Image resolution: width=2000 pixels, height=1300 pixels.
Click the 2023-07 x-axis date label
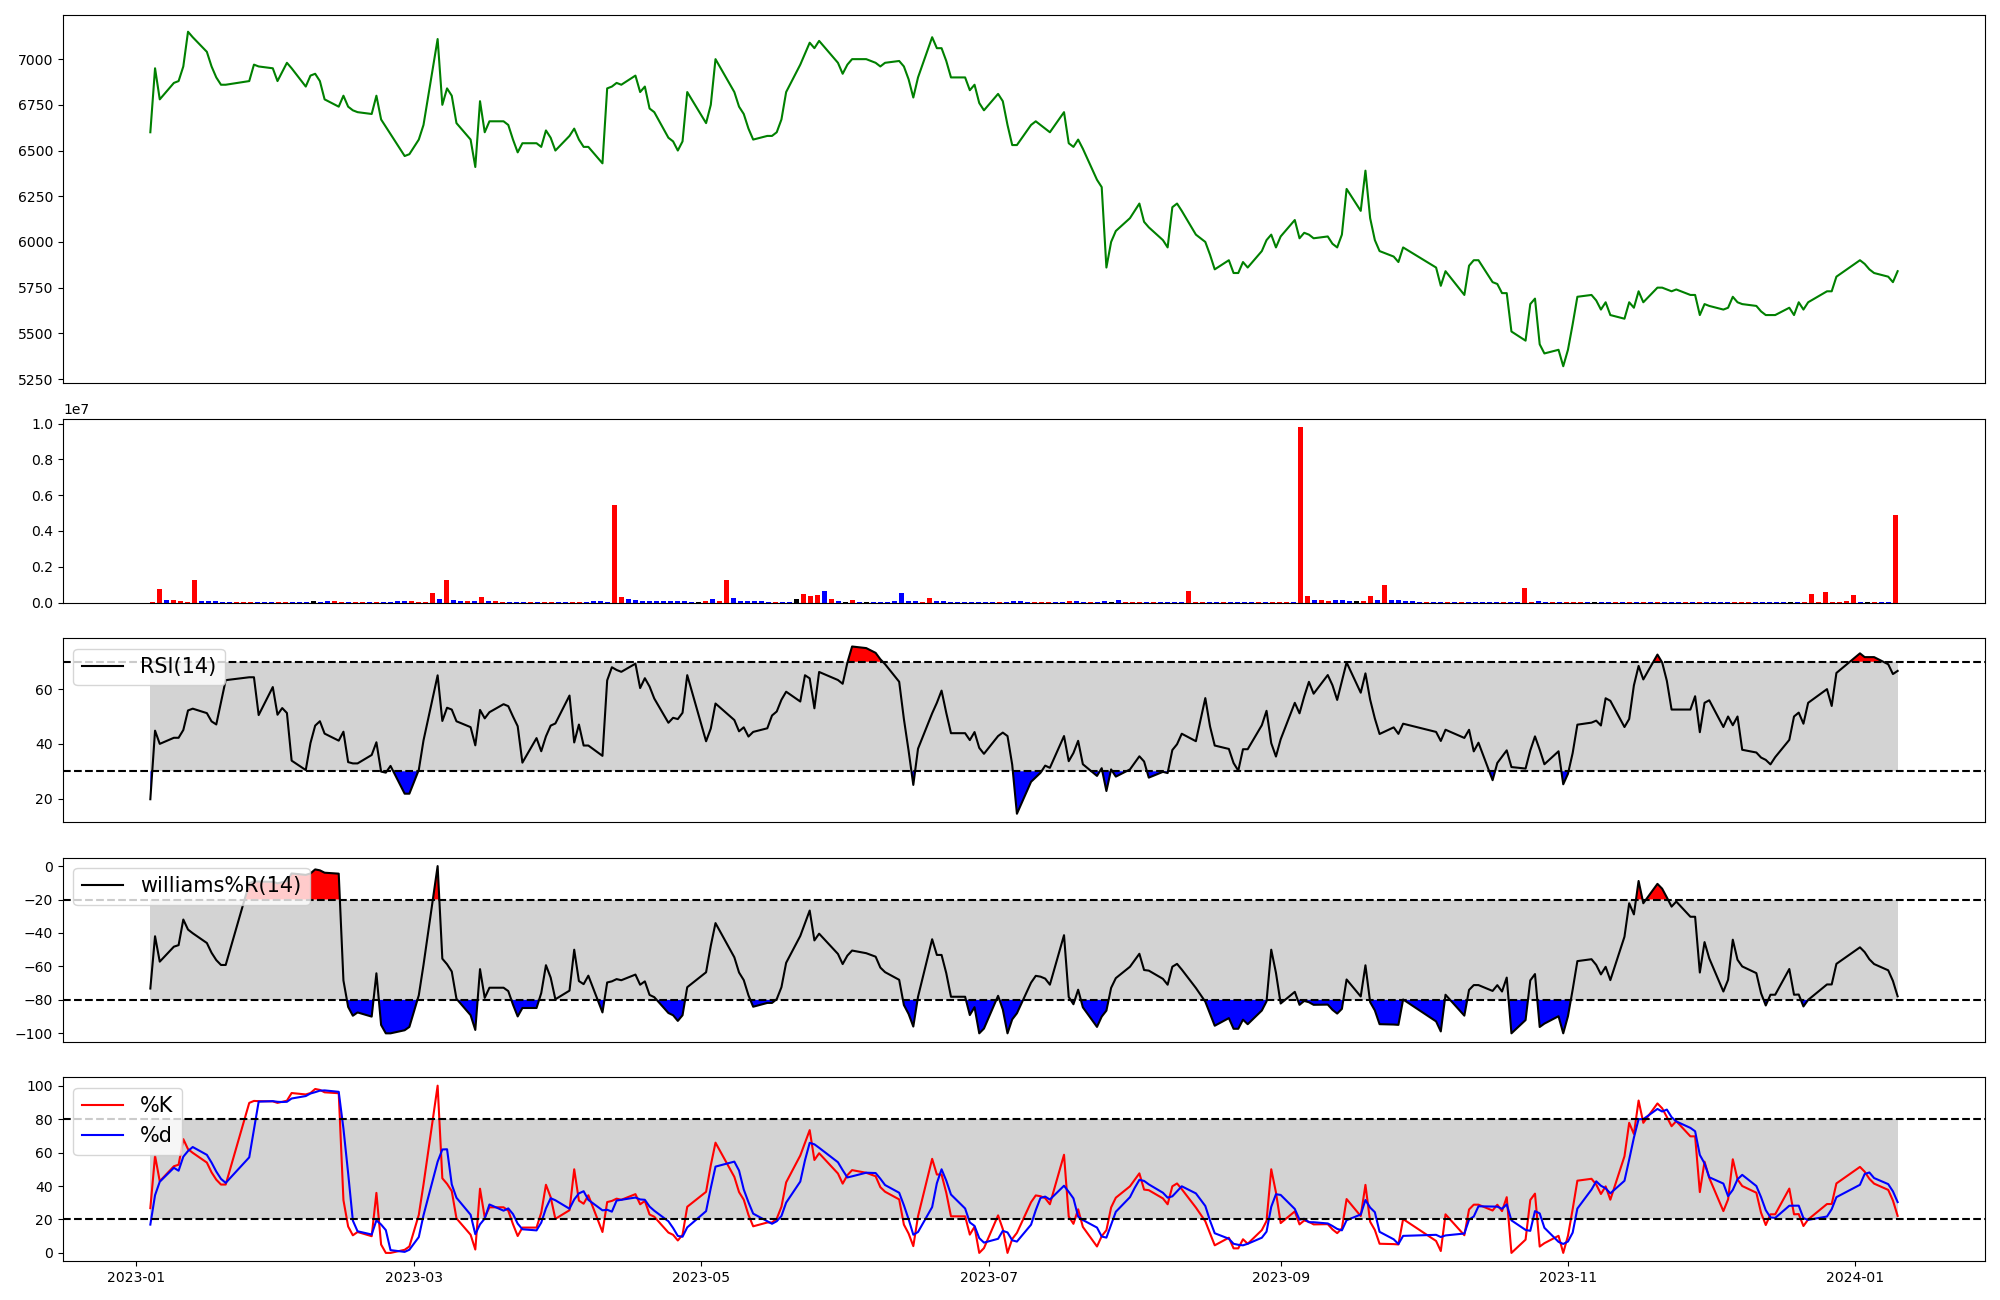tap(989, 1277)
